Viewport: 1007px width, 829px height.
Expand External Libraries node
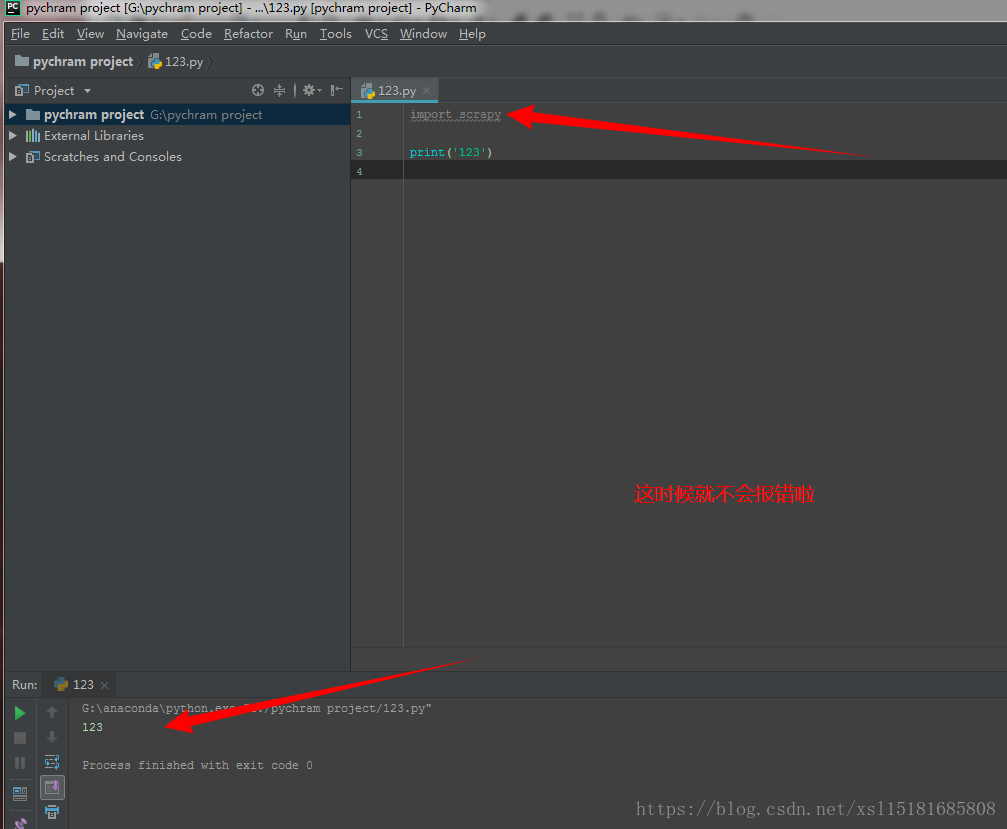[12, 135]
